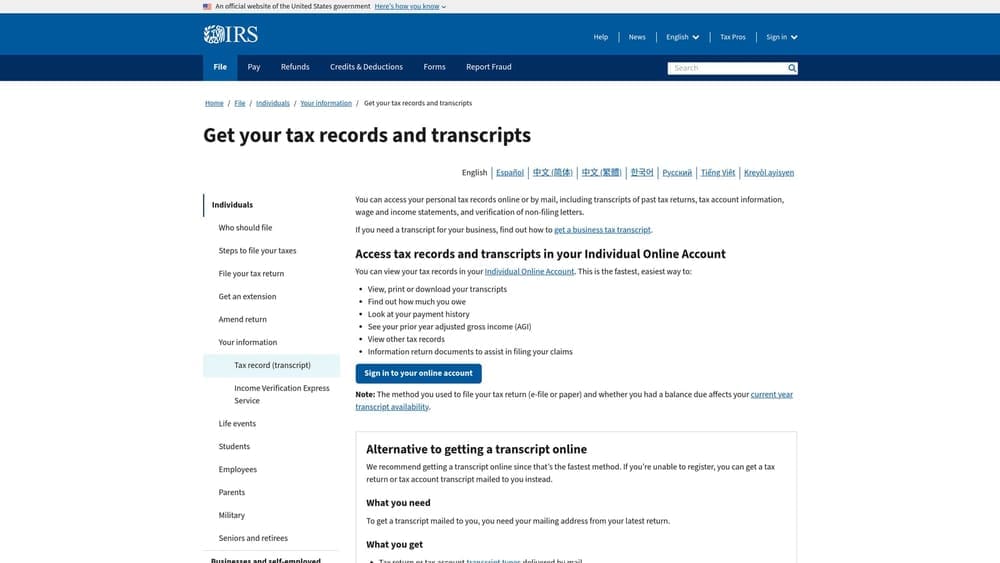Viewport: 1000px width, 563px height.
Task: Click the File breadcrumb link
Action: (x=239, y=103)
